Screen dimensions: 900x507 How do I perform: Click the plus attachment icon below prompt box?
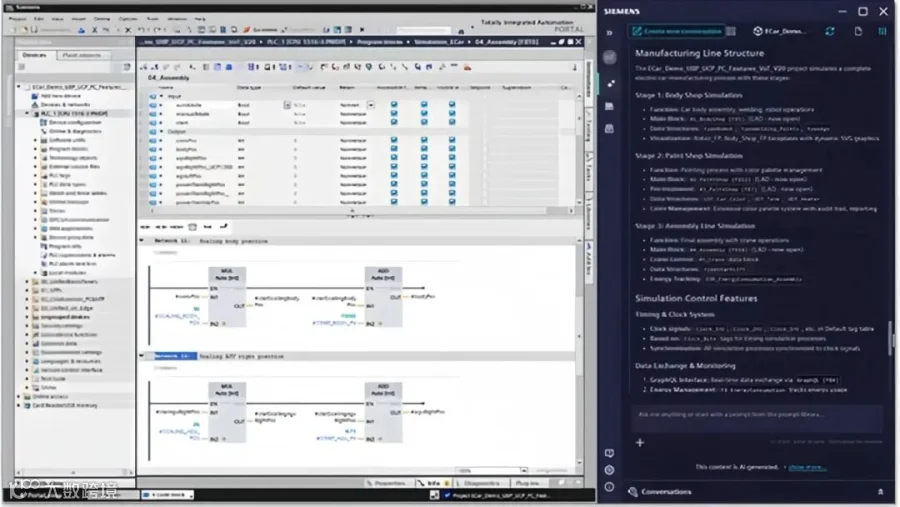[639, 443]
